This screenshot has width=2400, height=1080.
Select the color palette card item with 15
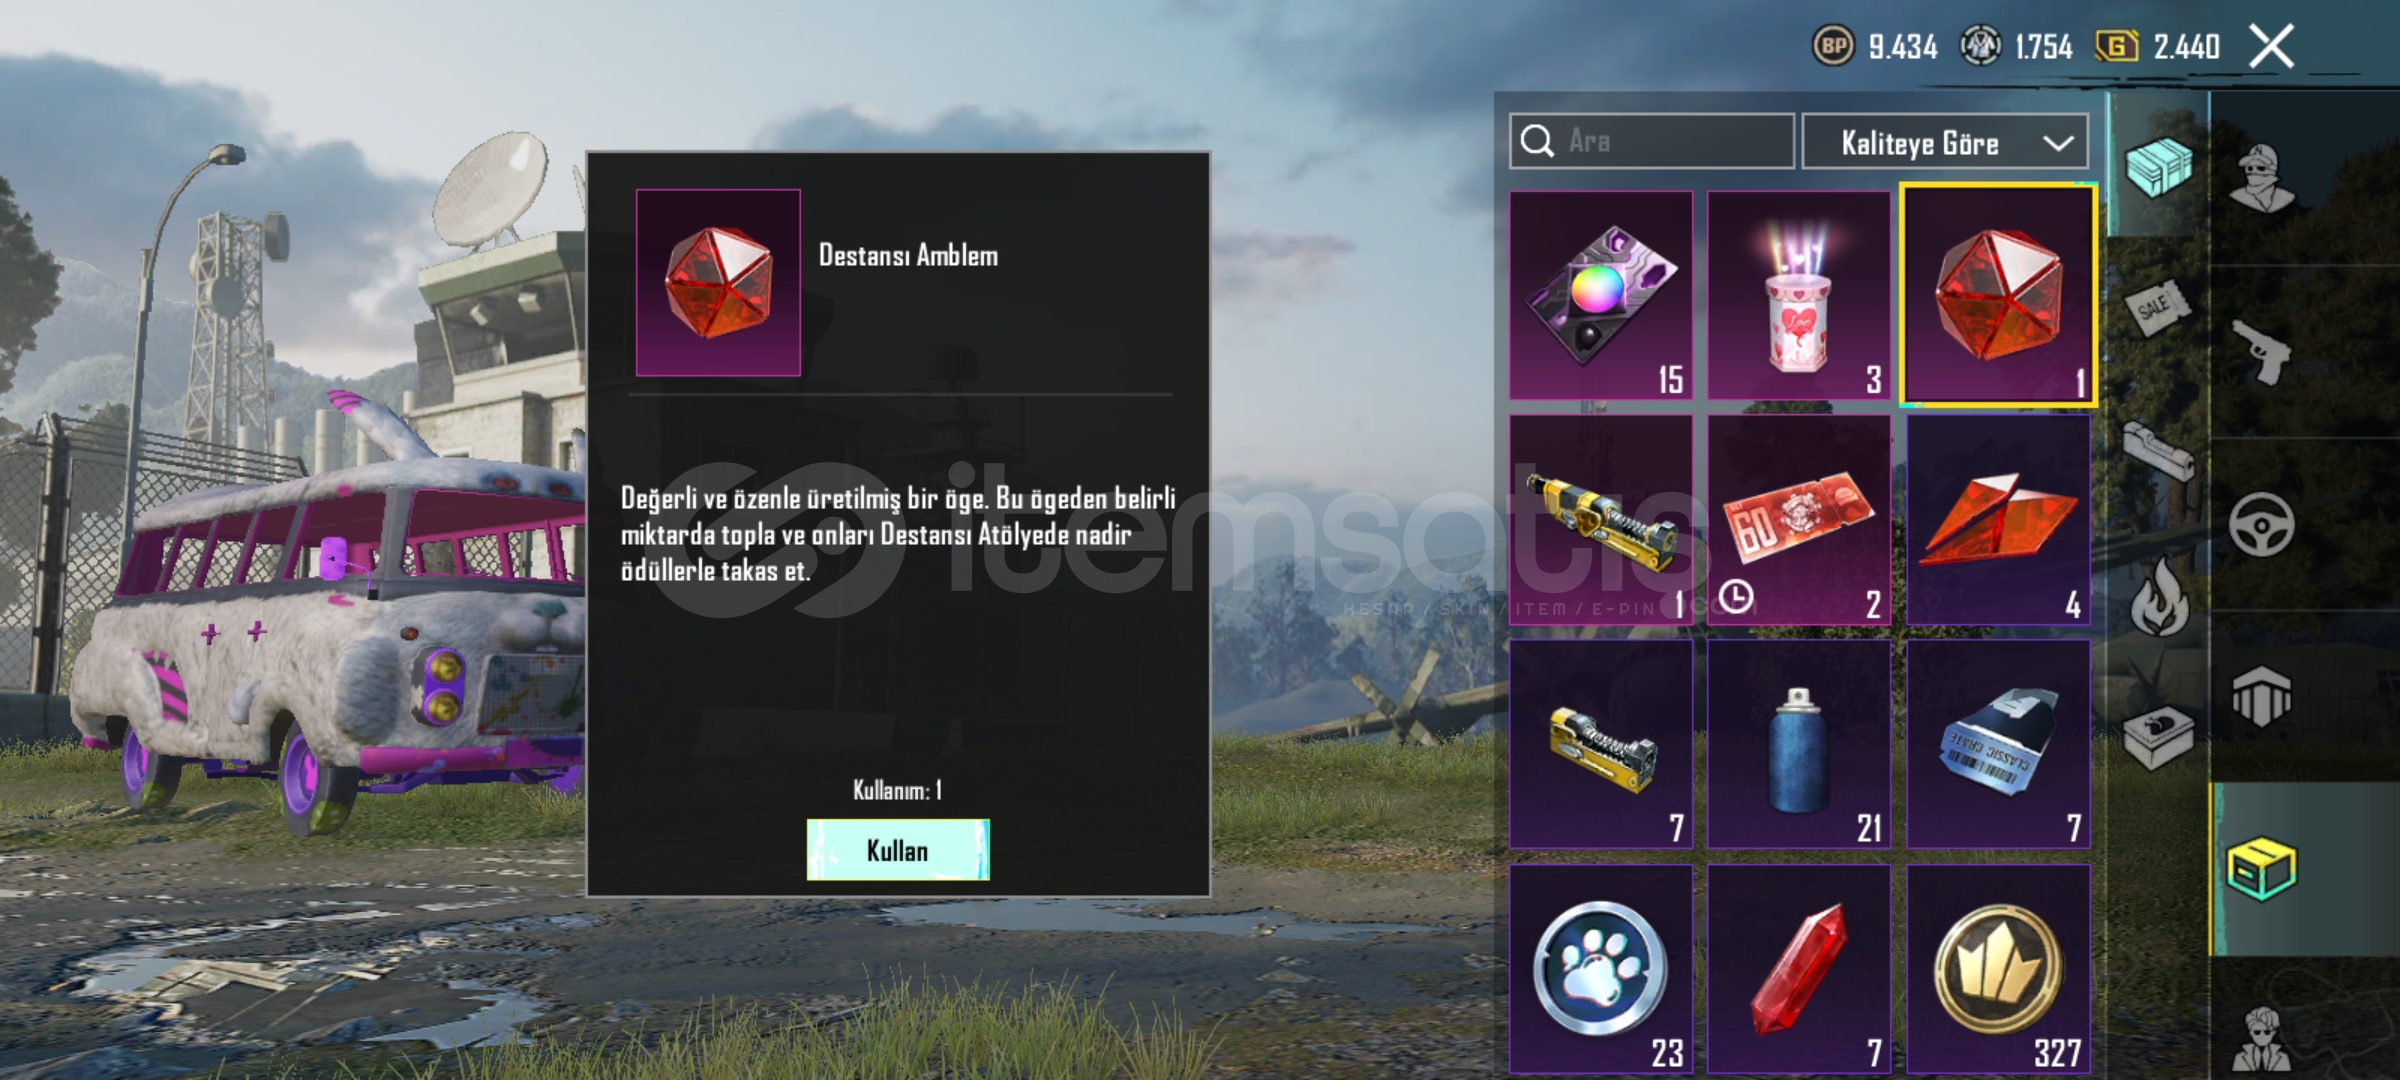click(1601, 295)
